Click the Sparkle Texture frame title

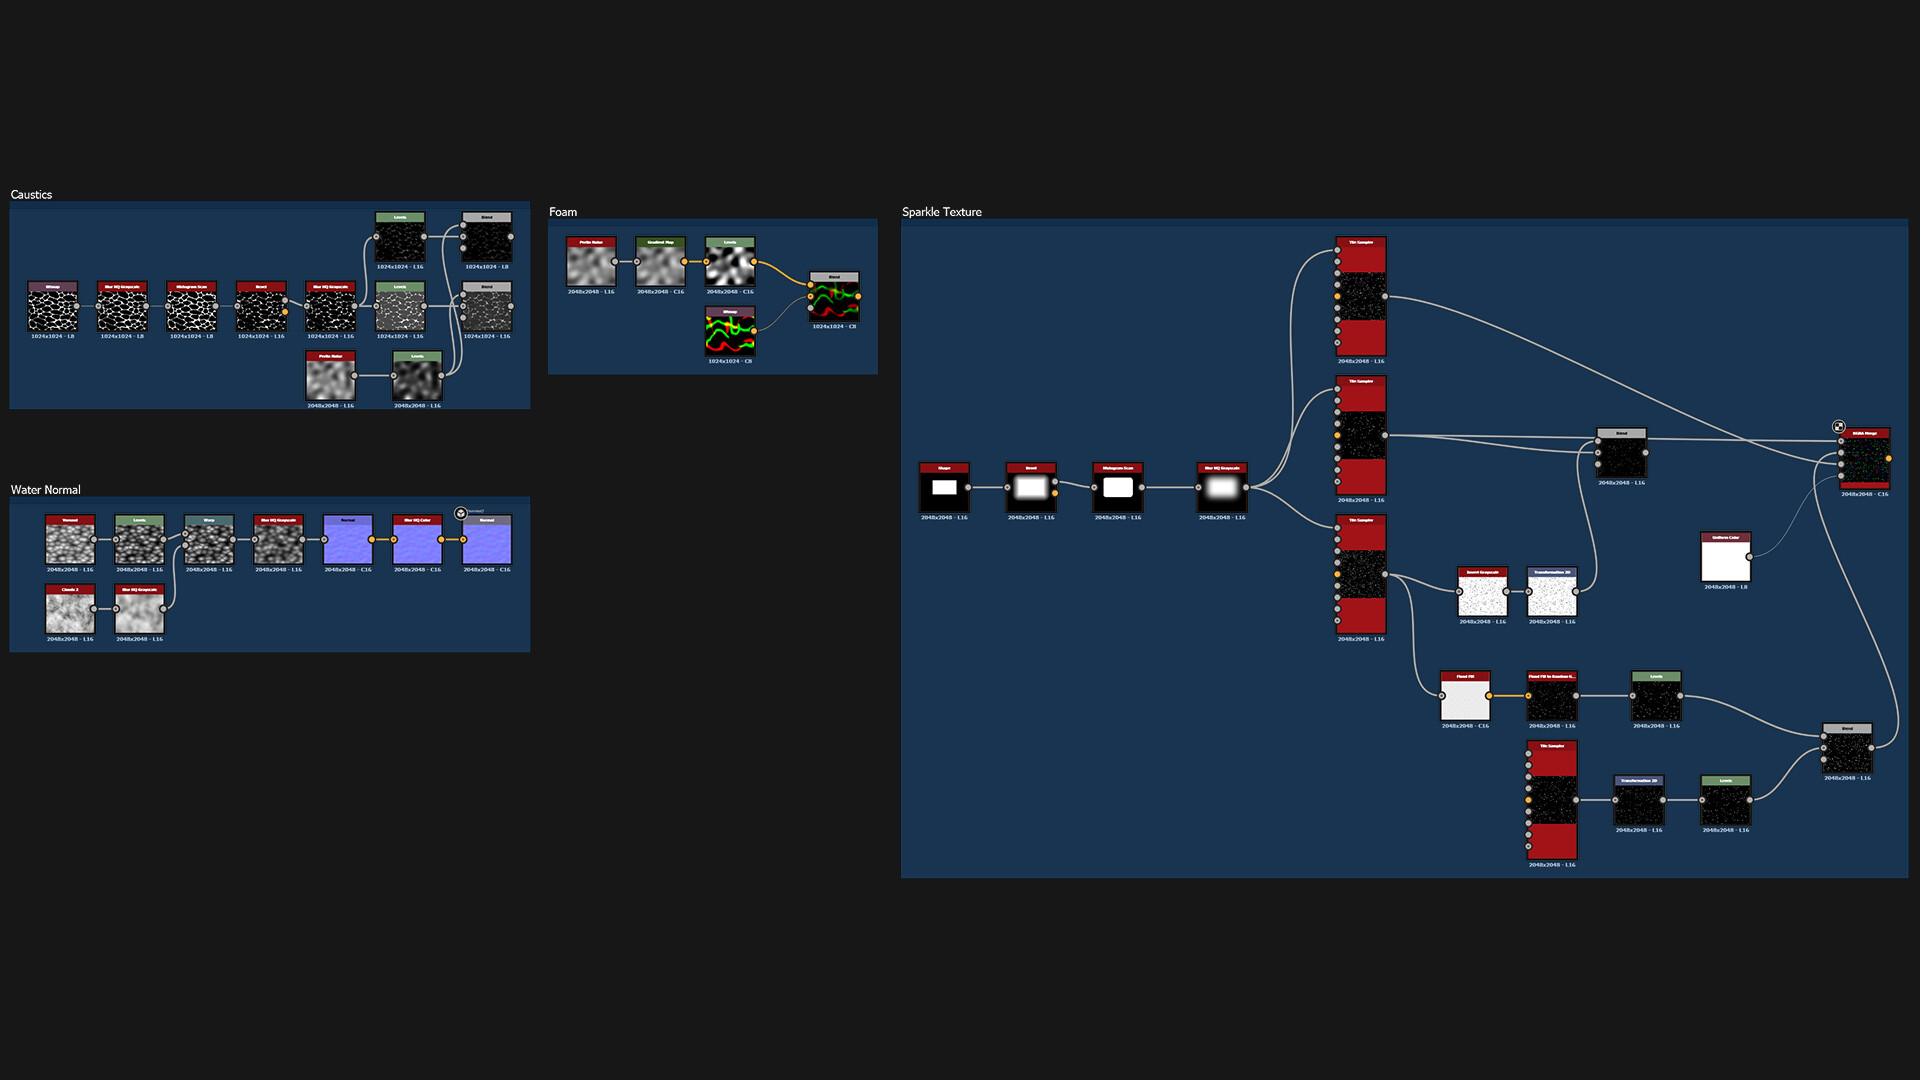(941, 212)
